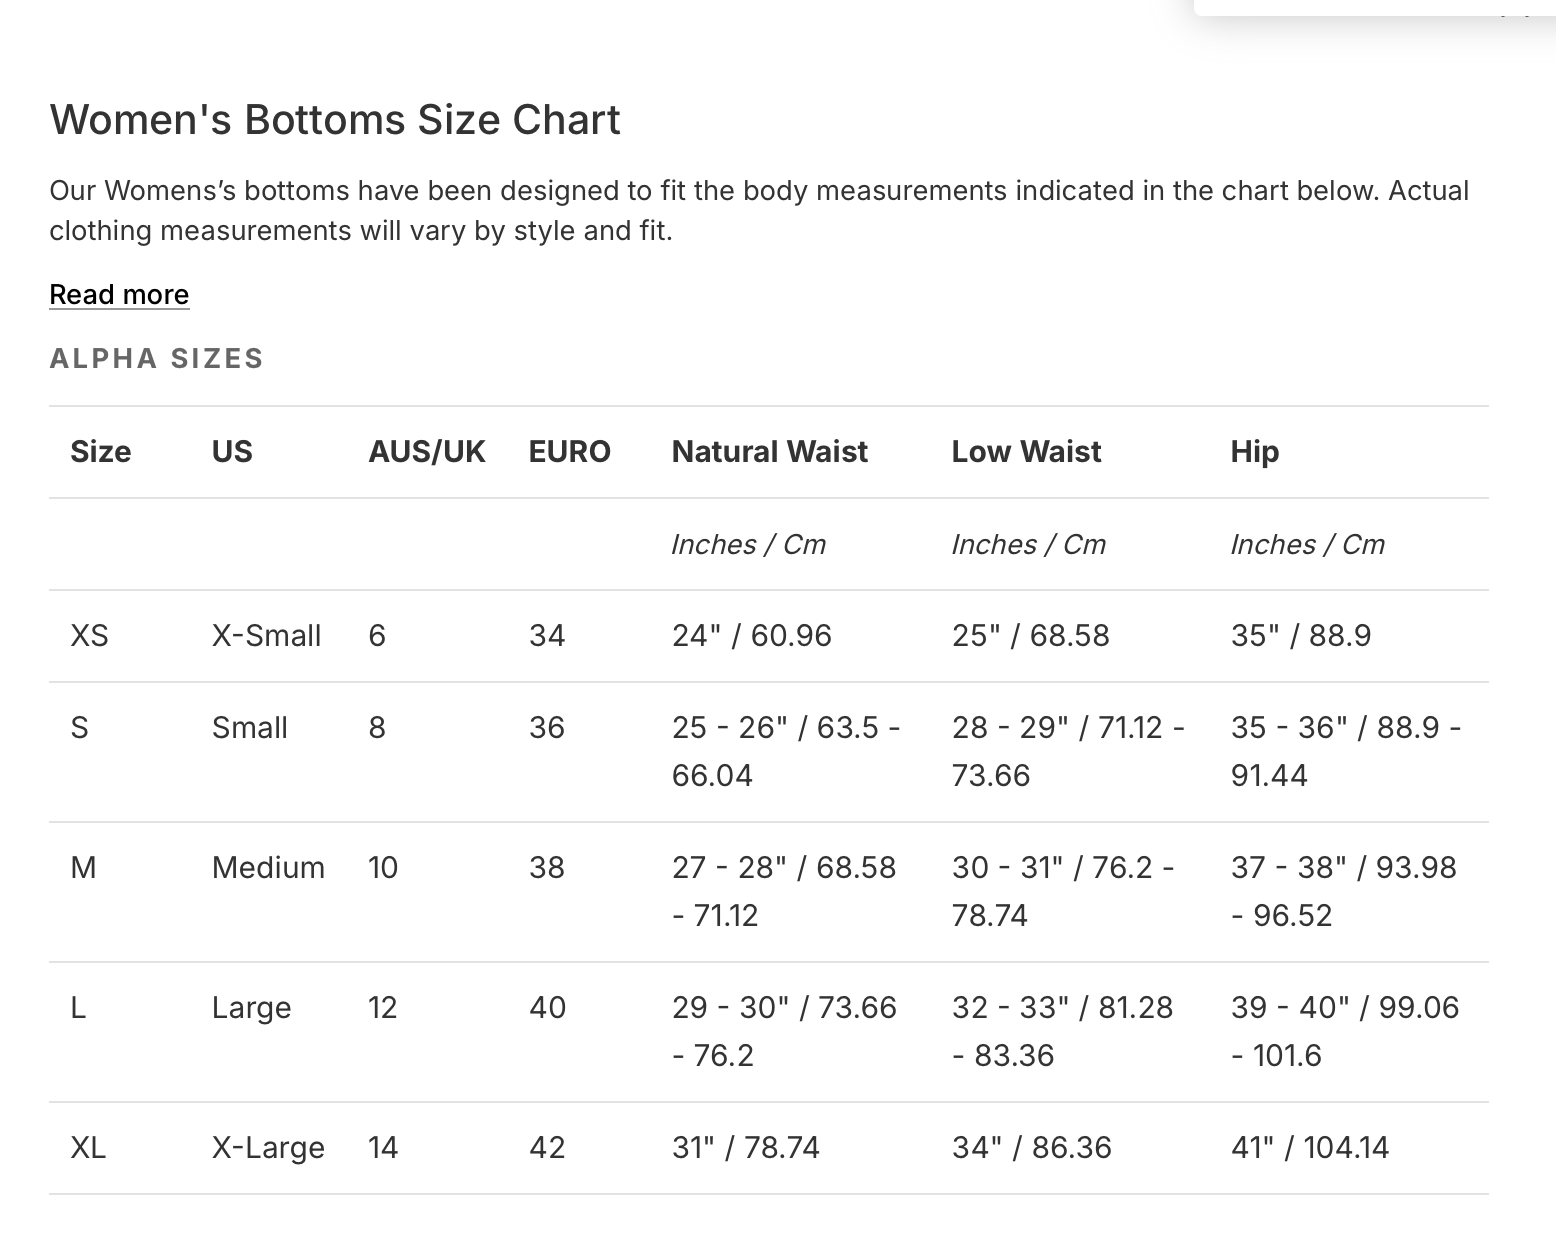The width and height of the screenshot is (1556, 1234).
Task: Click the XL size row label
Action: (x=88, y=1148)
